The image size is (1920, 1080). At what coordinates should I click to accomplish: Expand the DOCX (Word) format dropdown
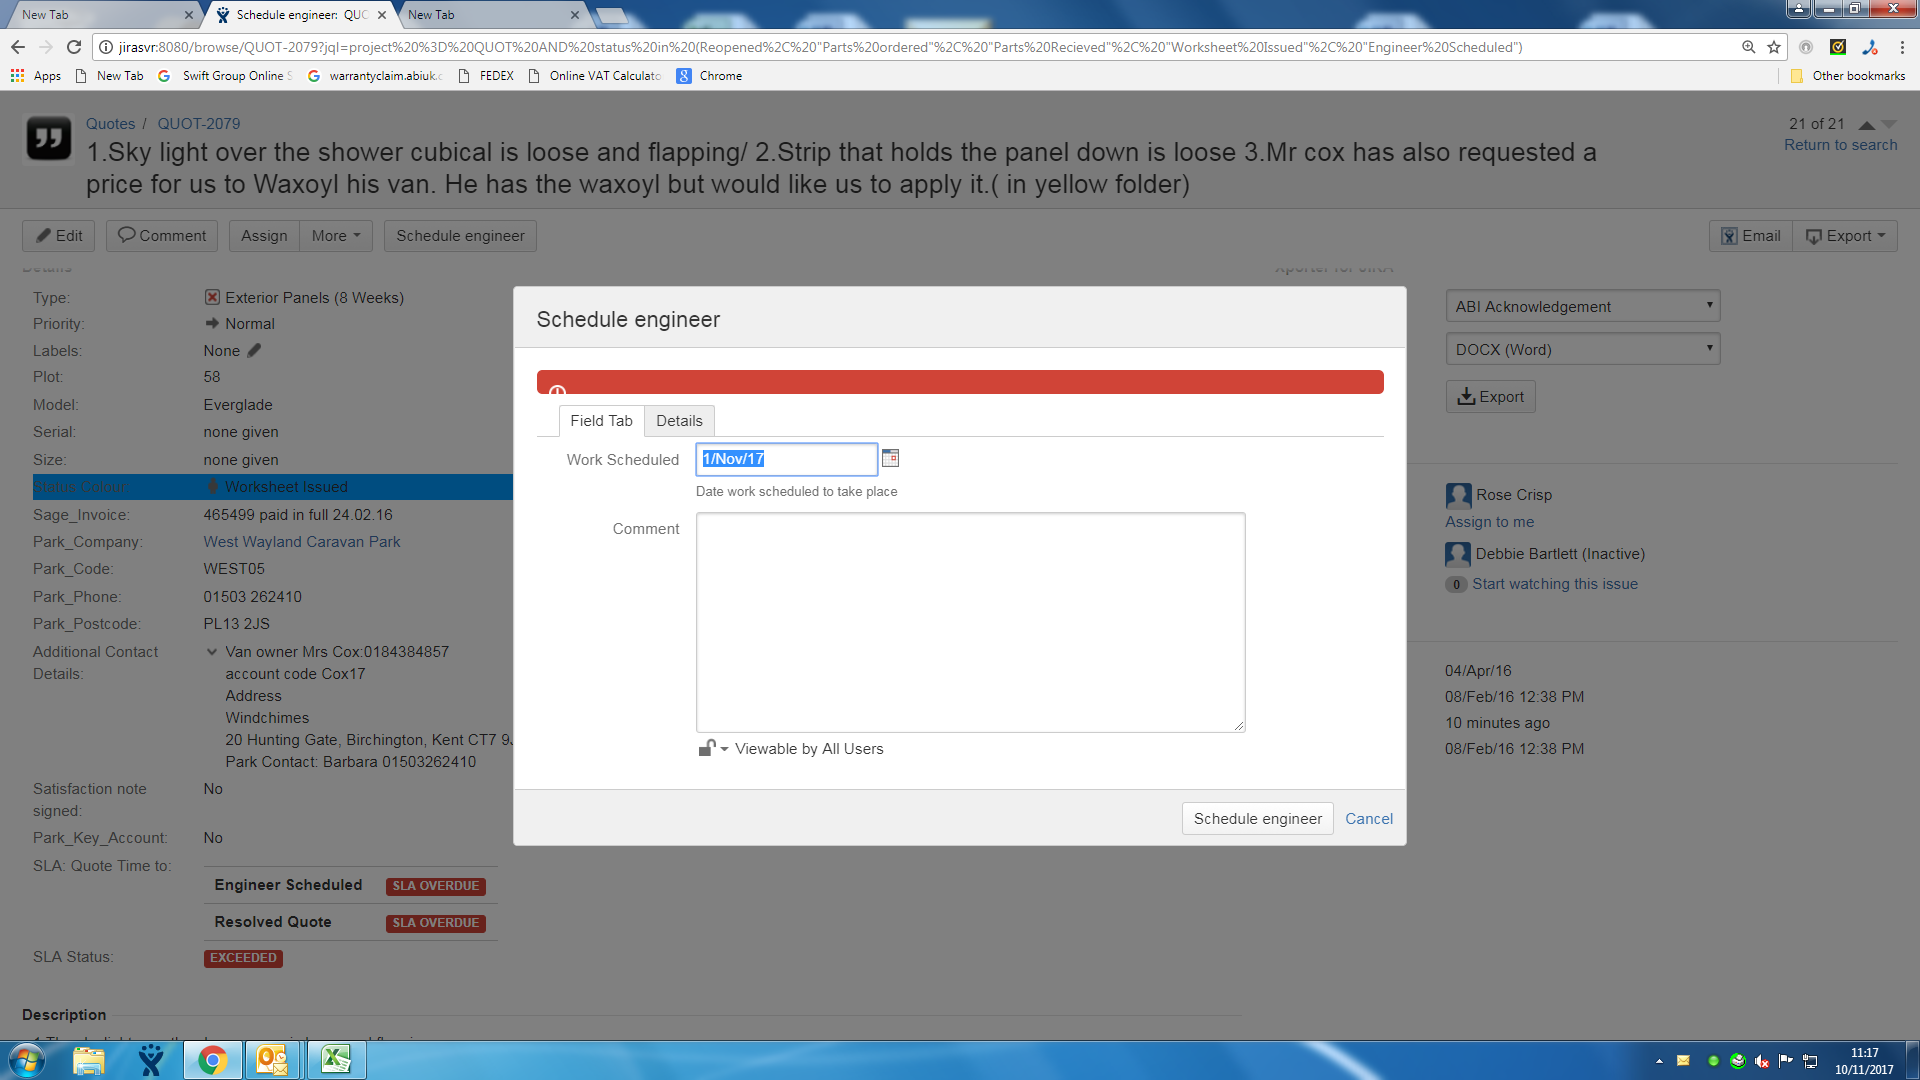1582,349
